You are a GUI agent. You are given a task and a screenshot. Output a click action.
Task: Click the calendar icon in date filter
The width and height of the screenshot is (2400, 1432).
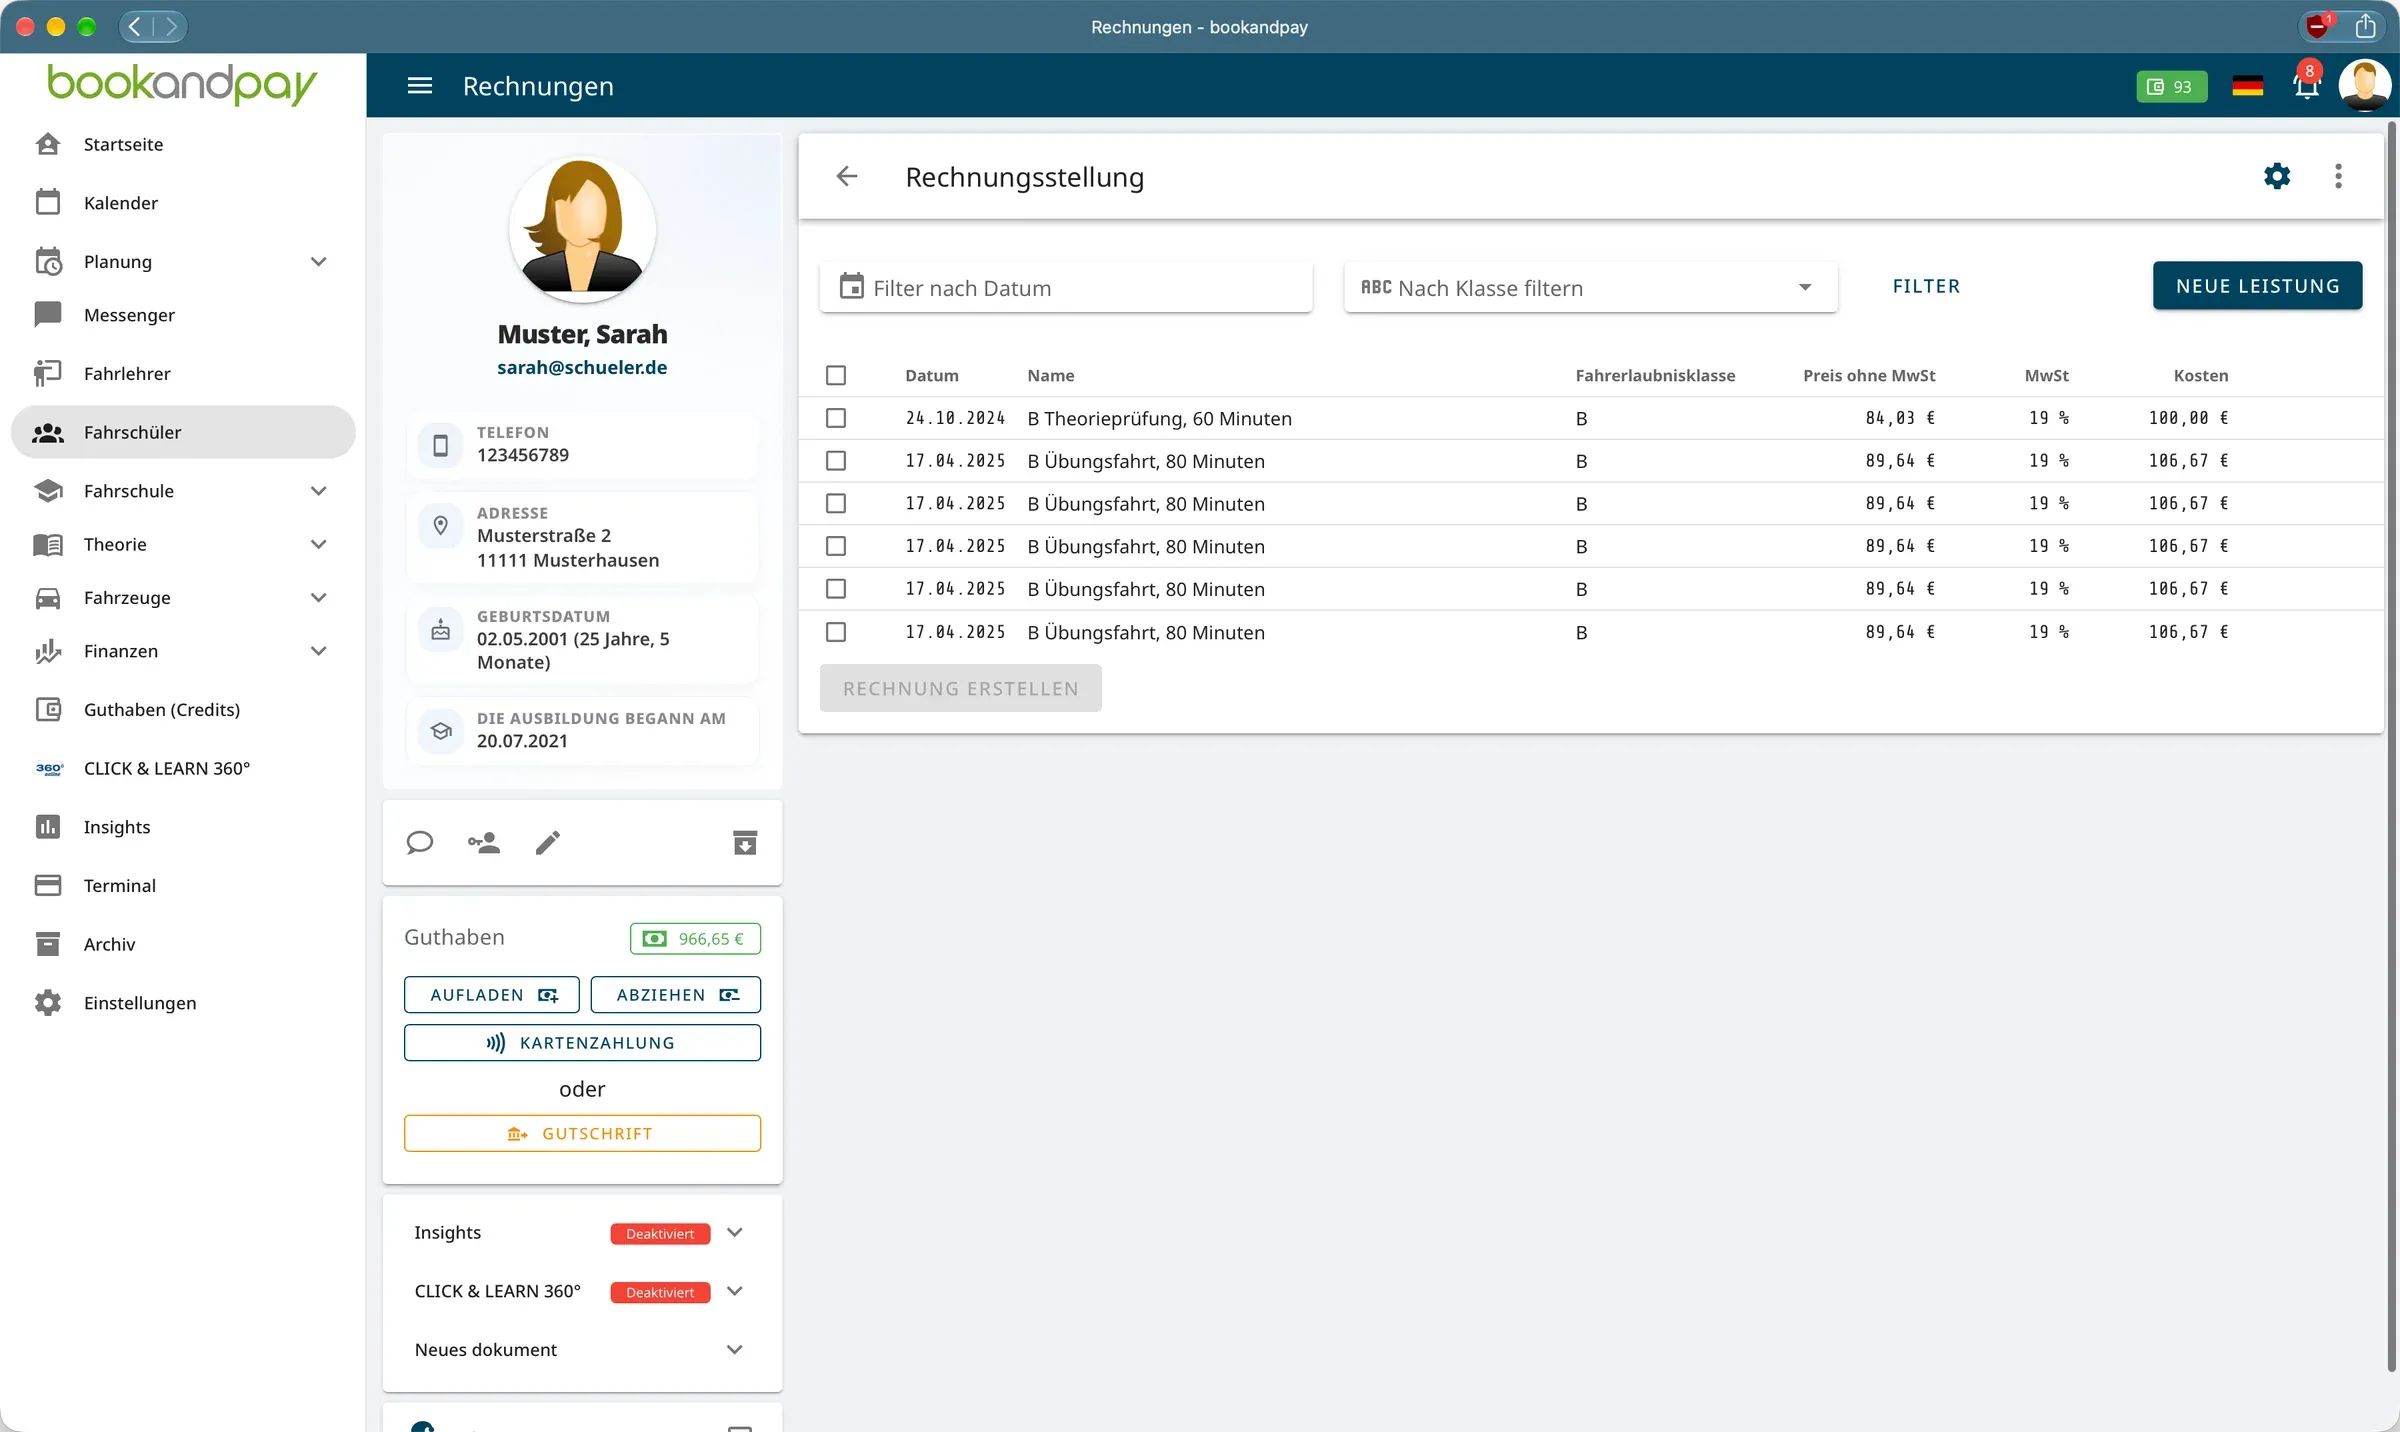[x=852, y=287]
